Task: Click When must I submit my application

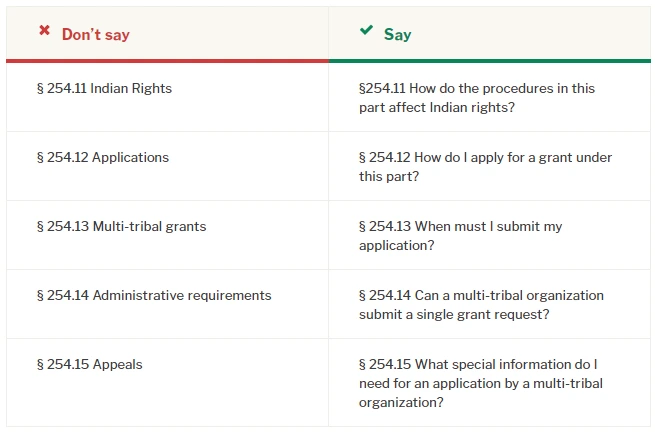Action: click(460, 236)
